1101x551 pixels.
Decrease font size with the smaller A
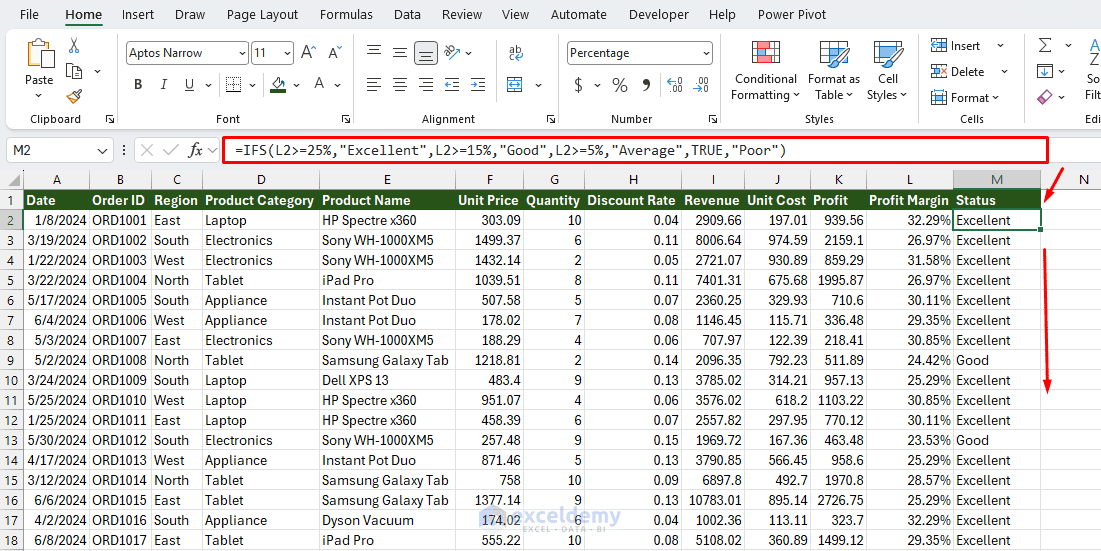coord(335,53)
